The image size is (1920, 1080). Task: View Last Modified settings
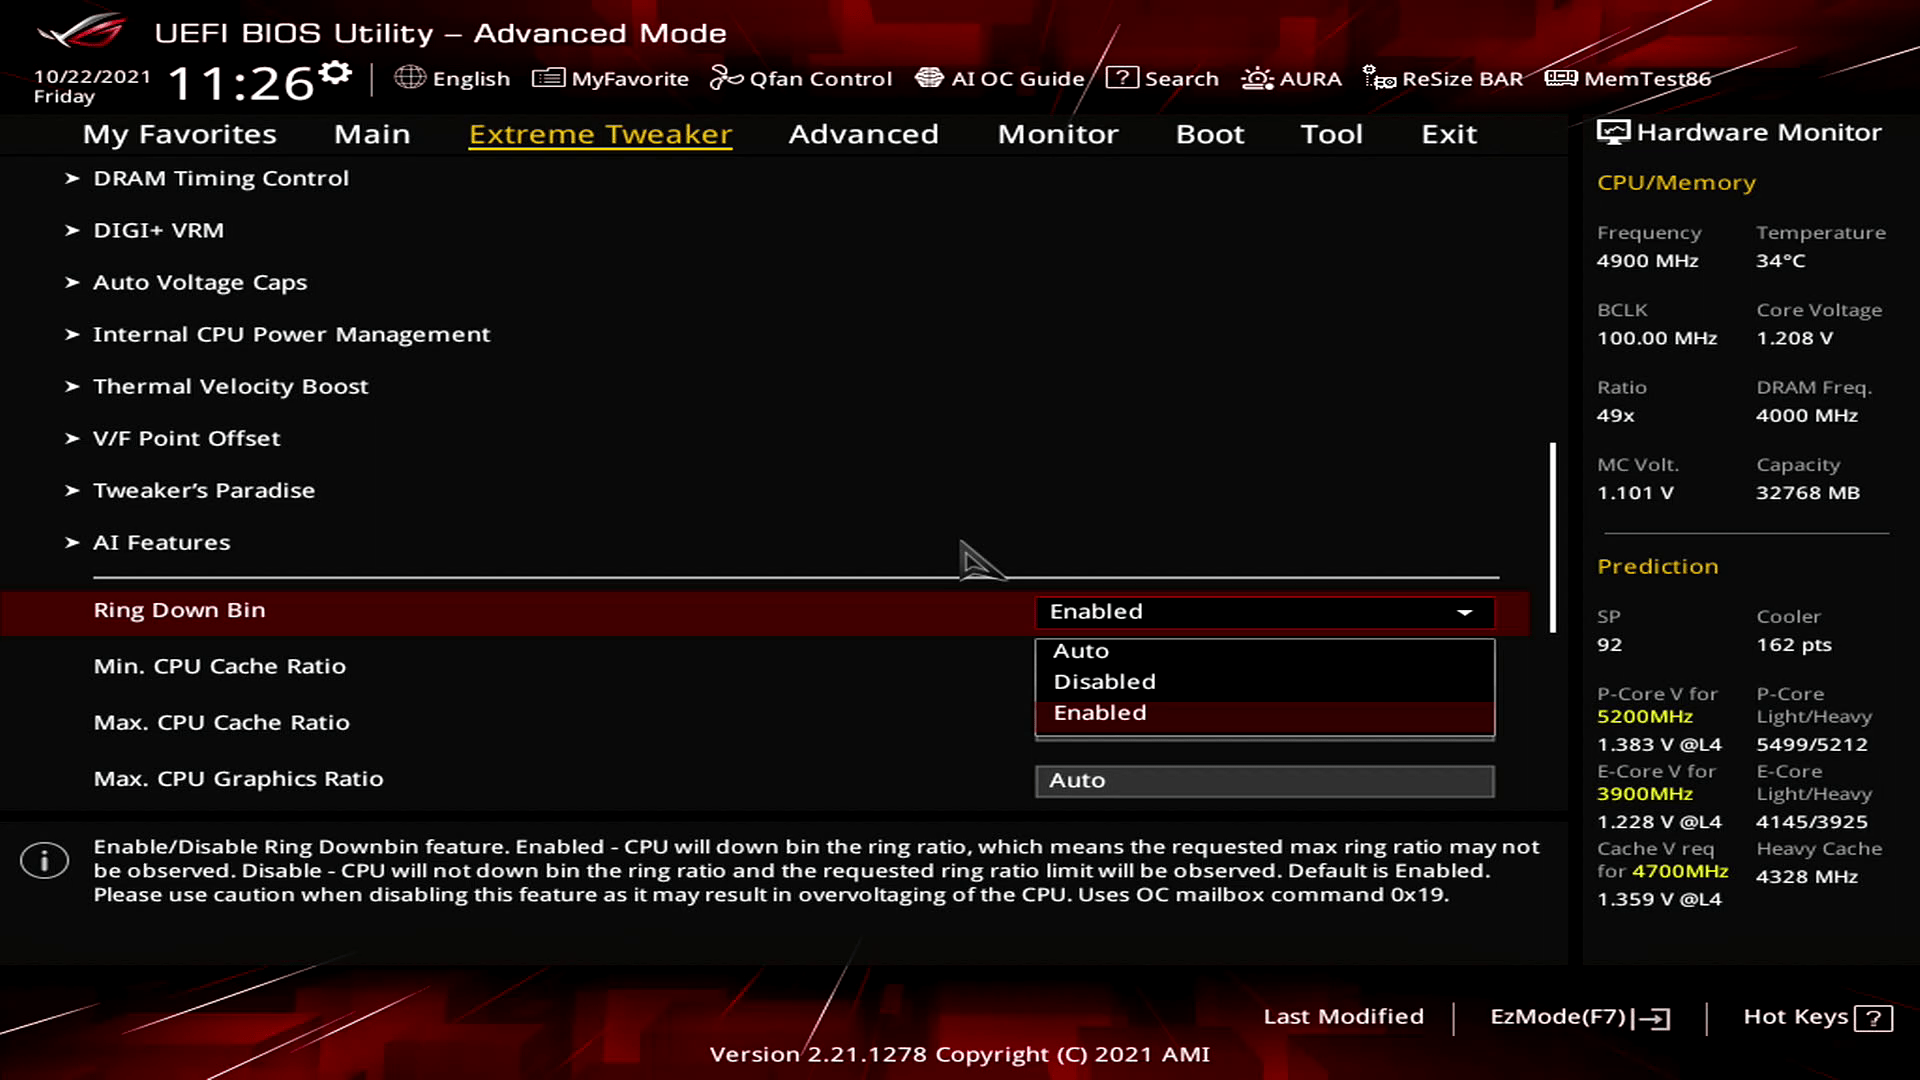(1344, 1016)
